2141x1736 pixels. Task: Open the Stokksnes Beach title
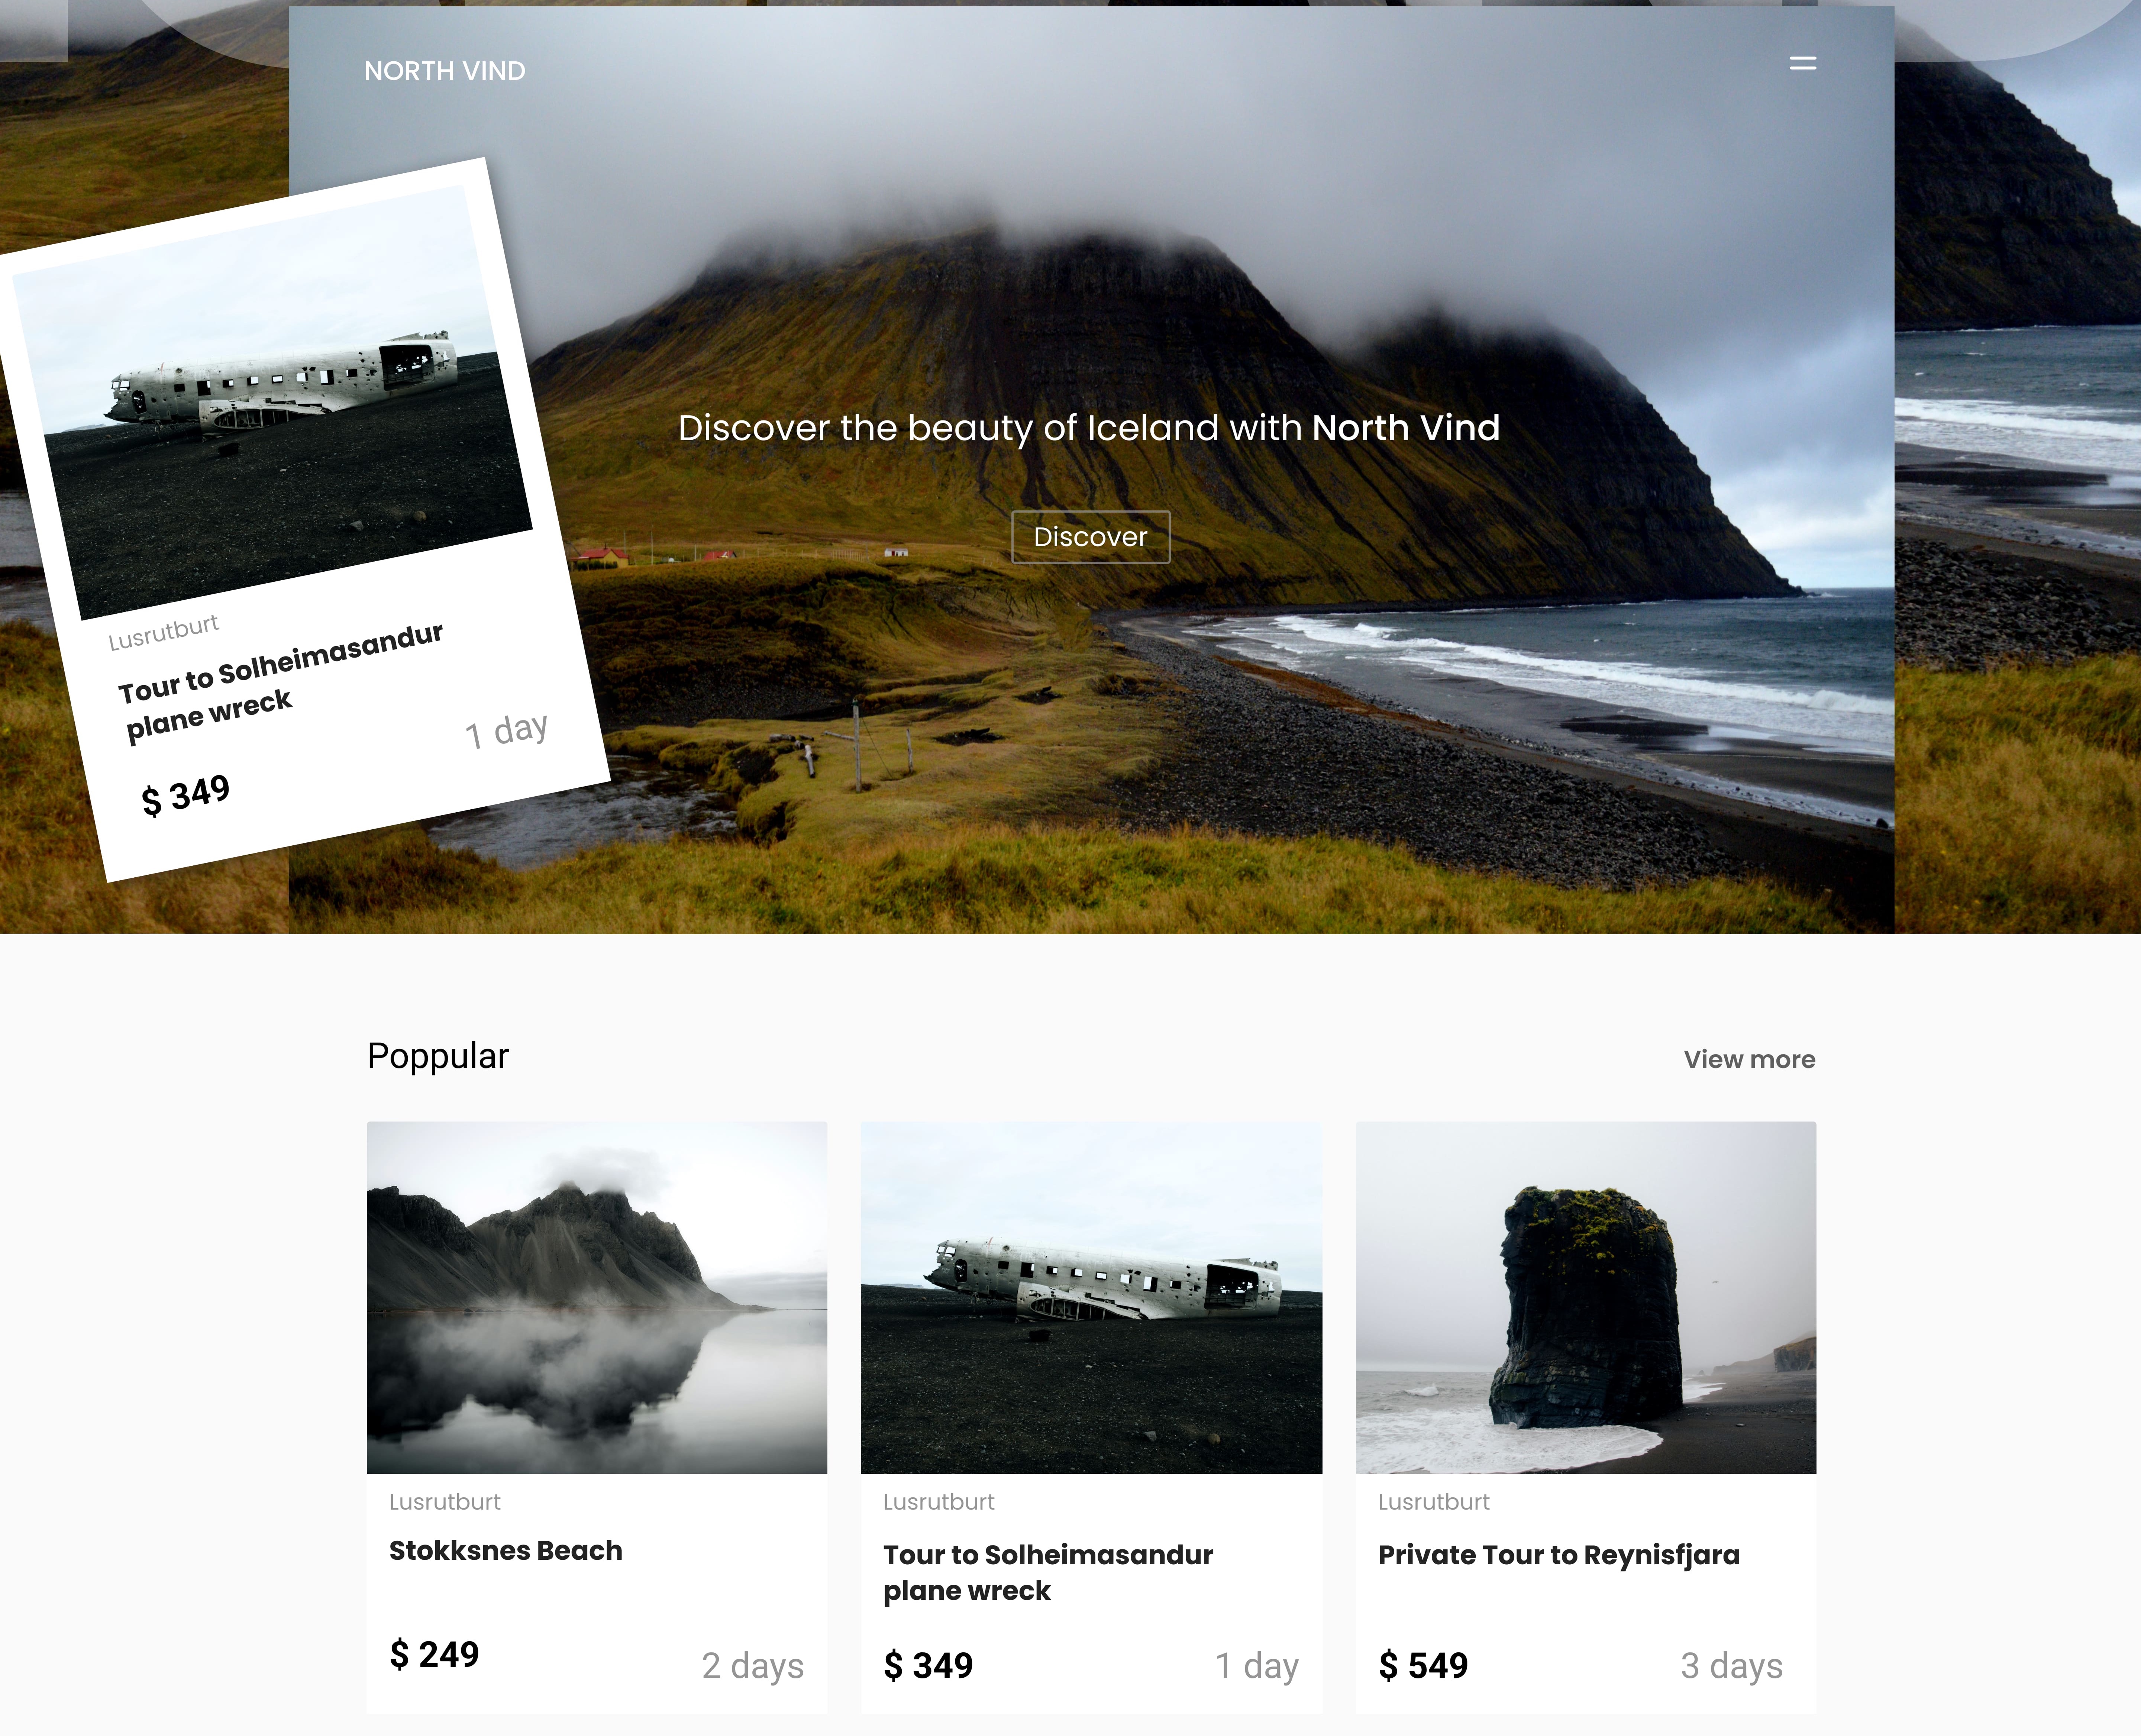tap(505, 1551)
